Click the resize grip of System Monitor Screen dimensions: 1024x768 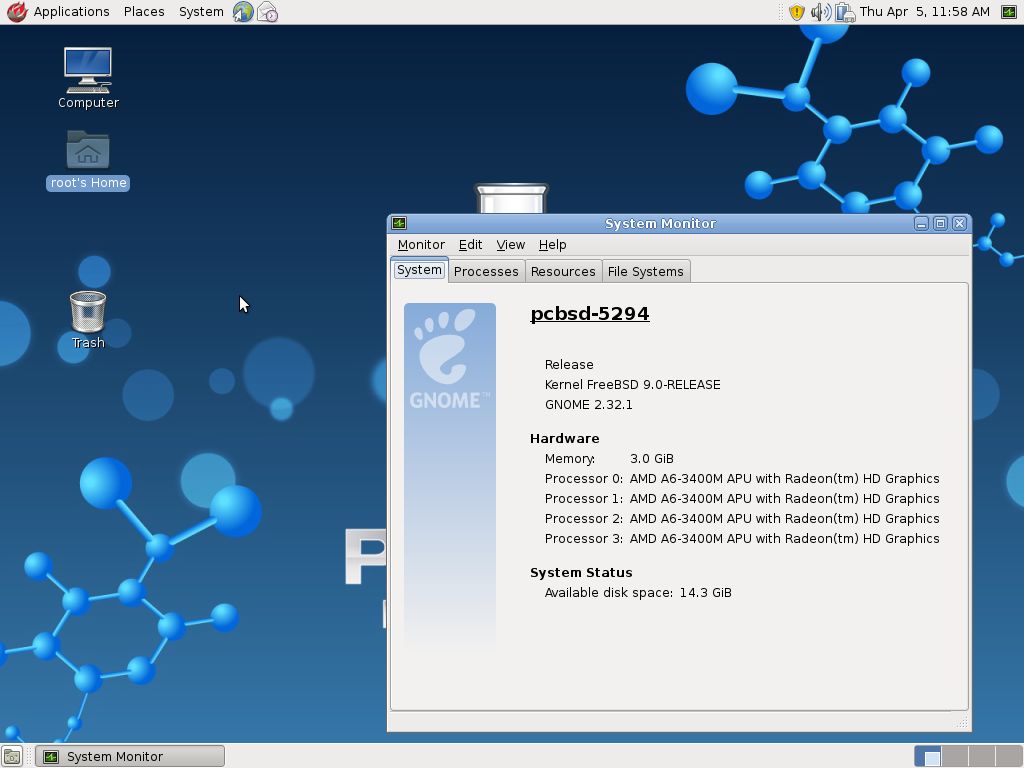(x=961, y=722)
